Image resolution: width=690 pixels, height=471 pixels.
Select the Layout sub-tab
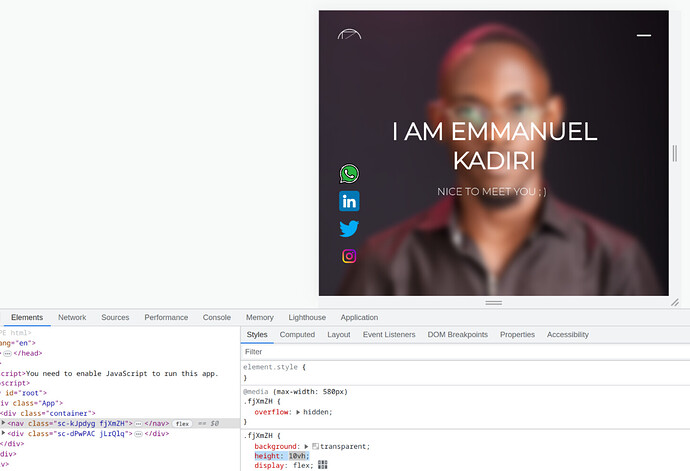(x=339, y=335)
